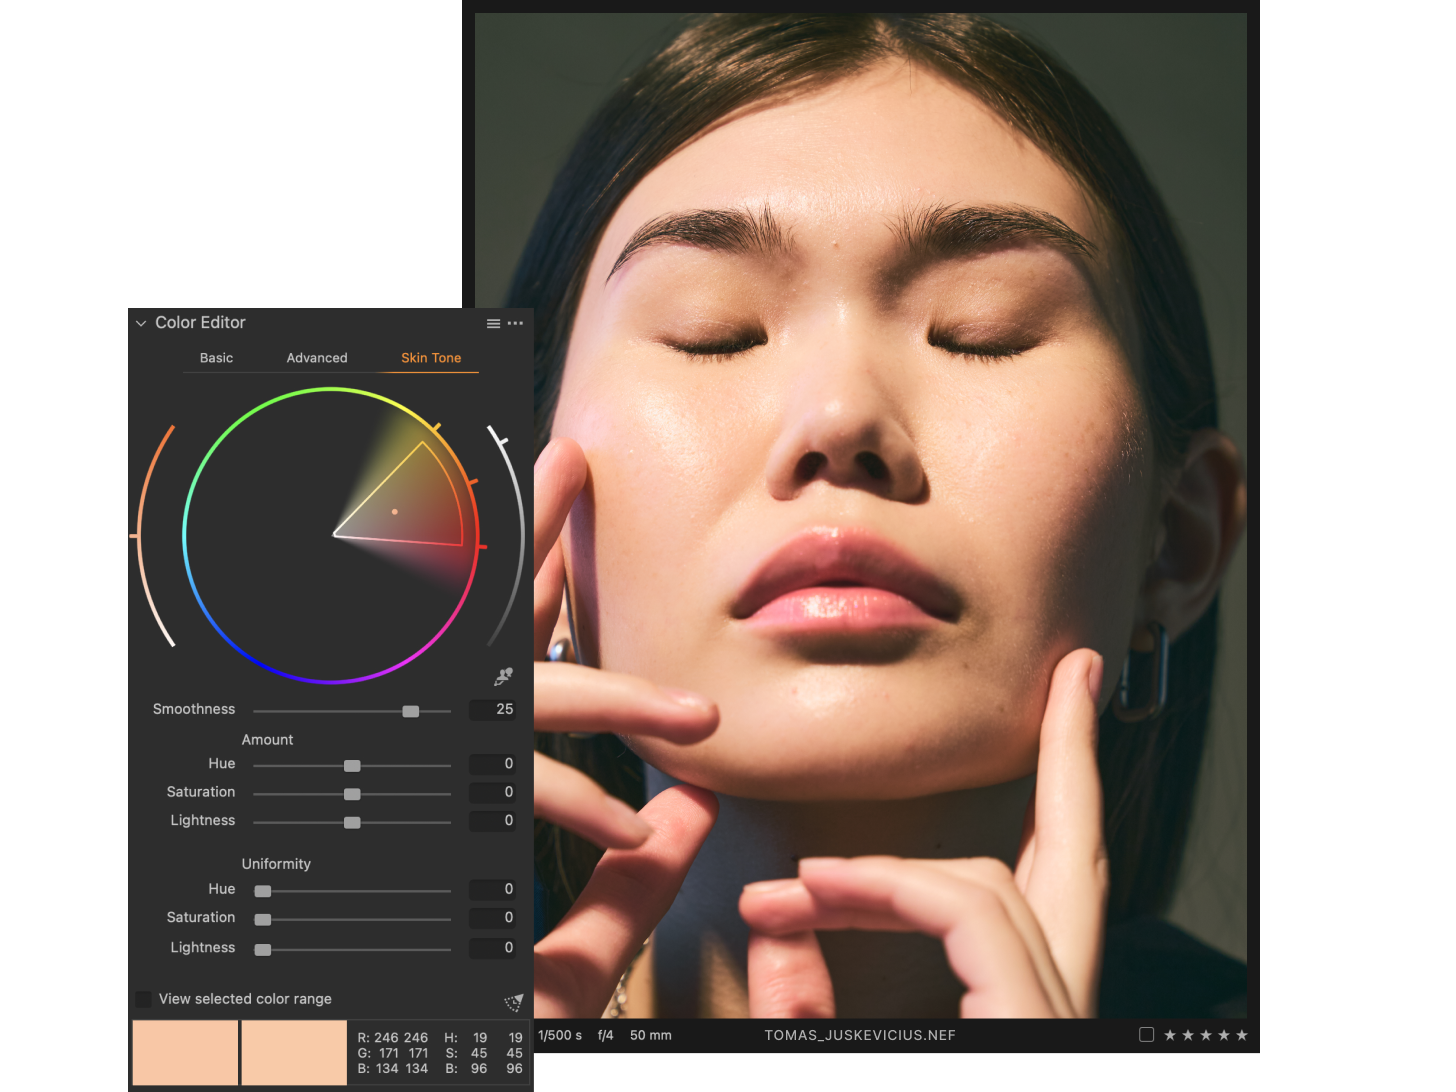Click the Smoothness value field

click(x=494, y=709)
